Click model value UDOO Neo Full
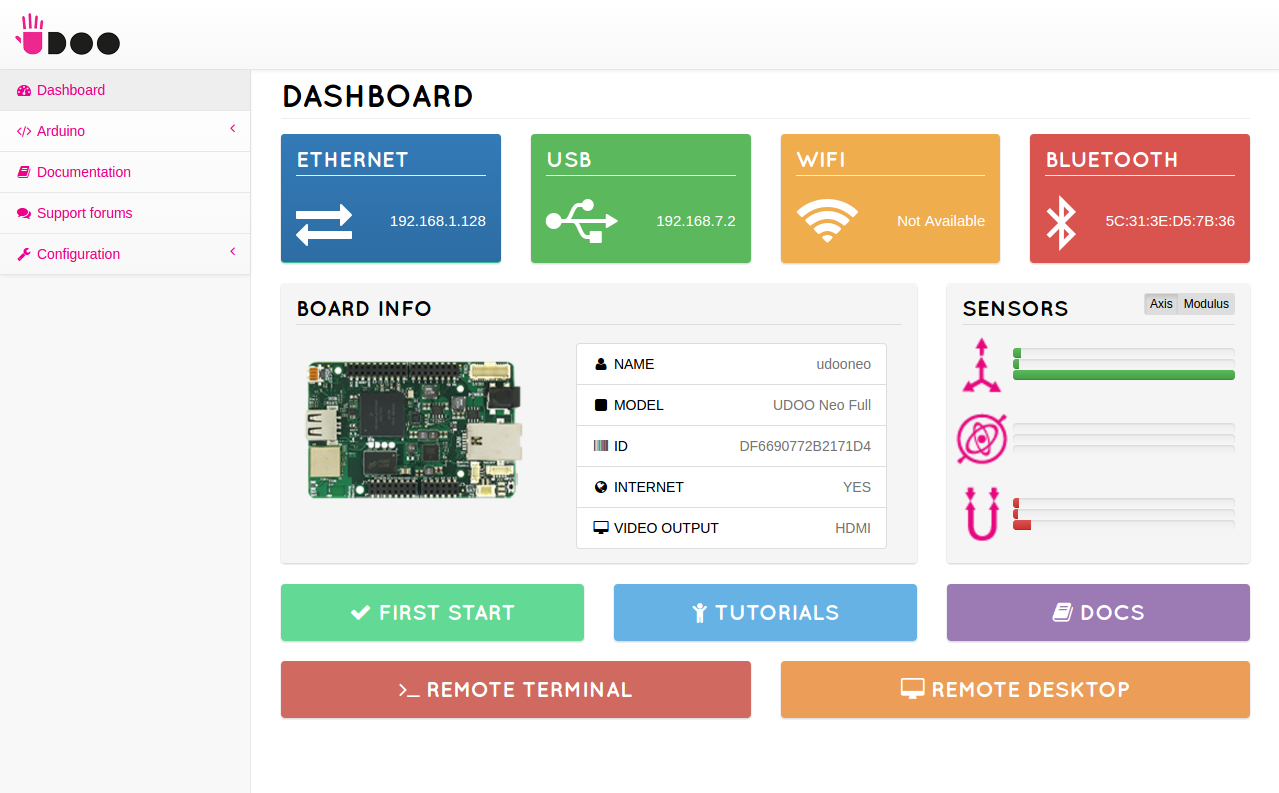 [822, 405]
